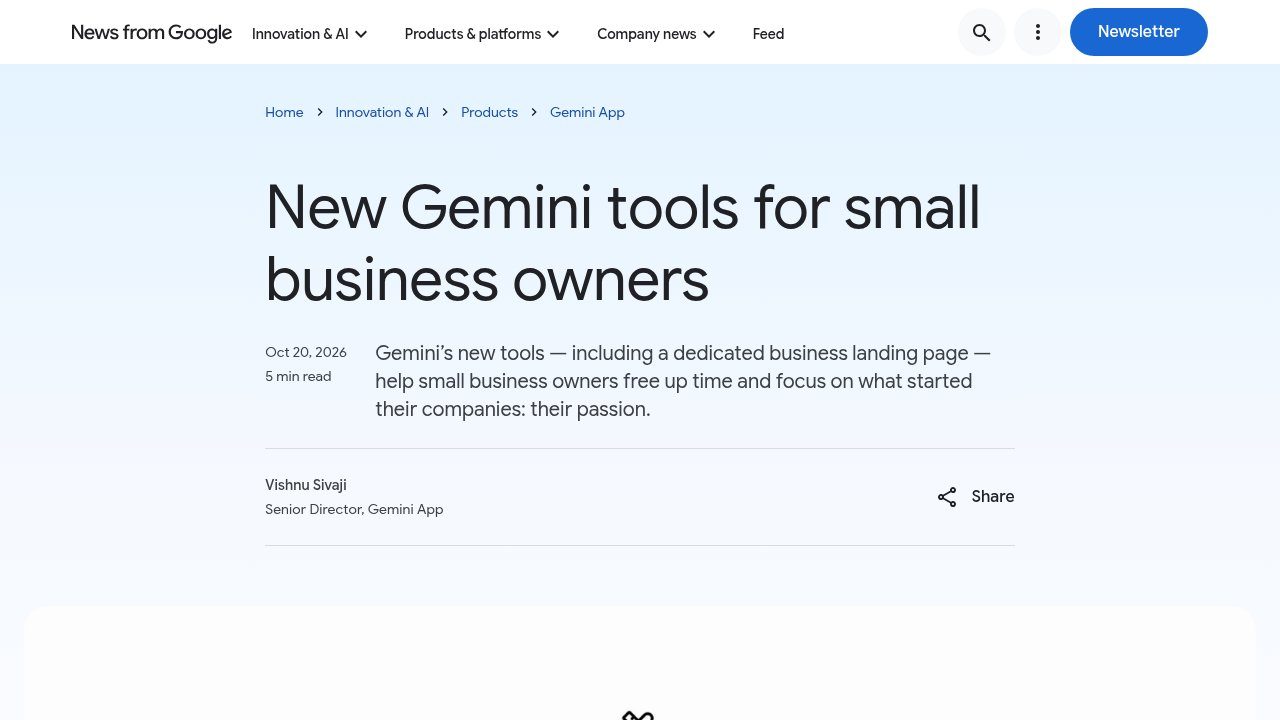This screenshot has width=1280, height=720.
Task: Click the article date Oct 20, 2026
Action: click(306, 352)
